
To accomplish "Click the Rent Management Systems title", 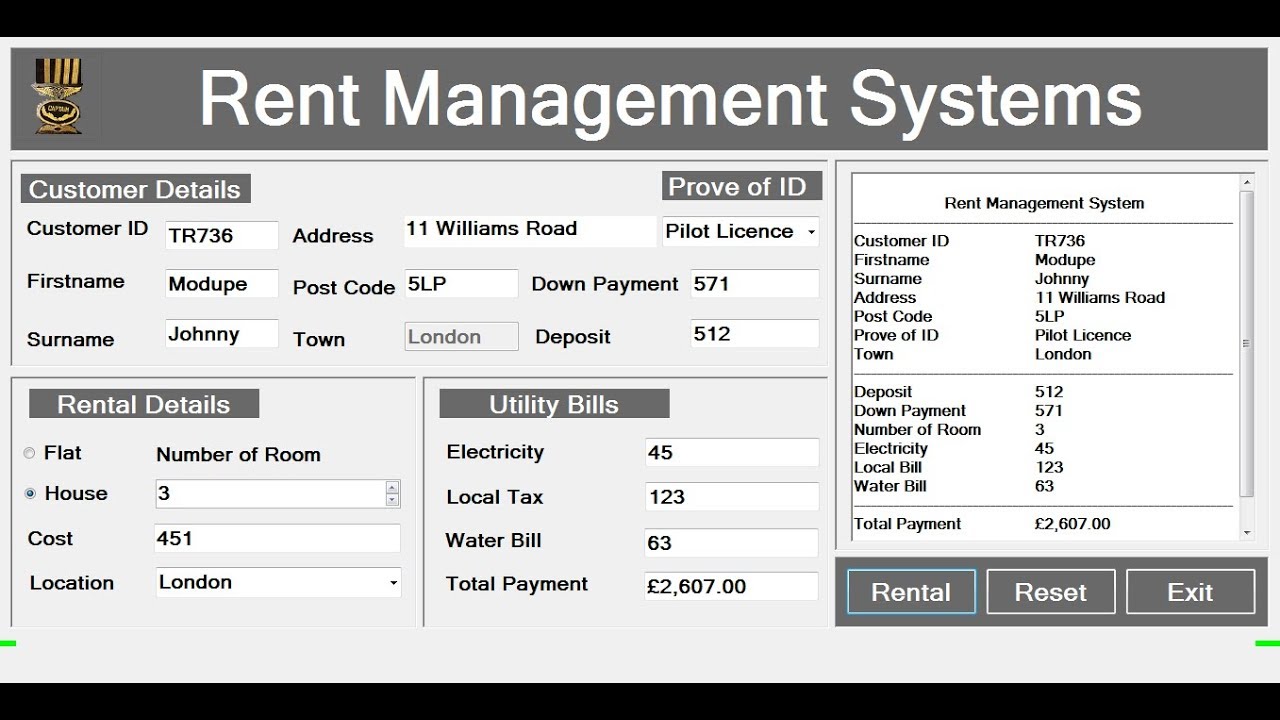I will (x=670, y=98).
